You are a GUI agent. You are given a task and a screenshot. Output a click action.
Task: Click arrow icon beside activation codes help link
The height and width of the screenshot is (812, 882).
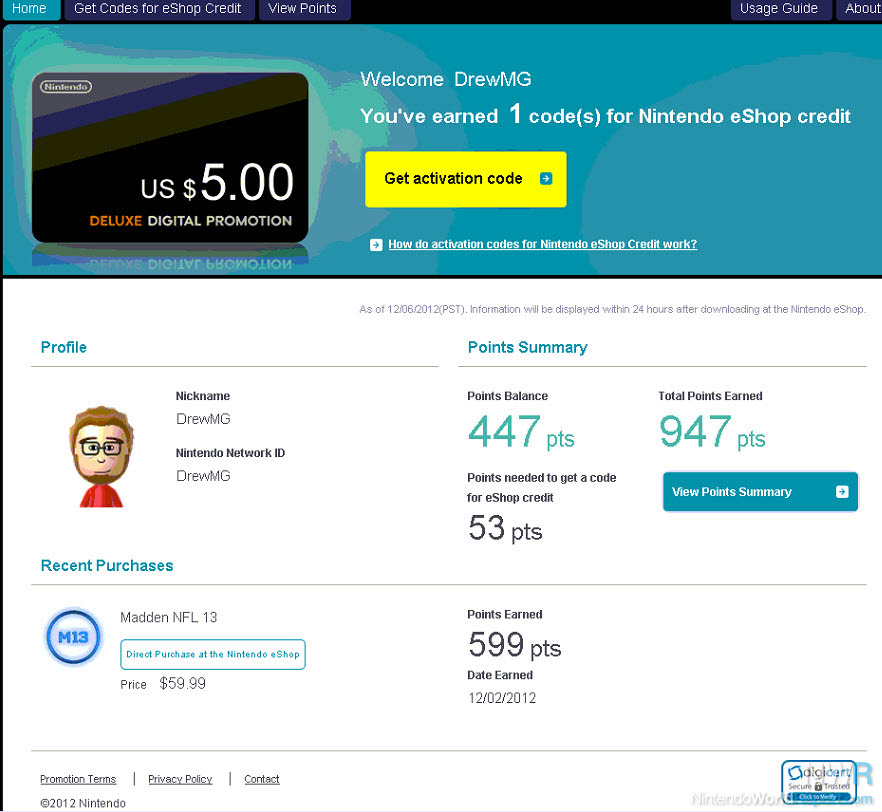tap(376, 245)
